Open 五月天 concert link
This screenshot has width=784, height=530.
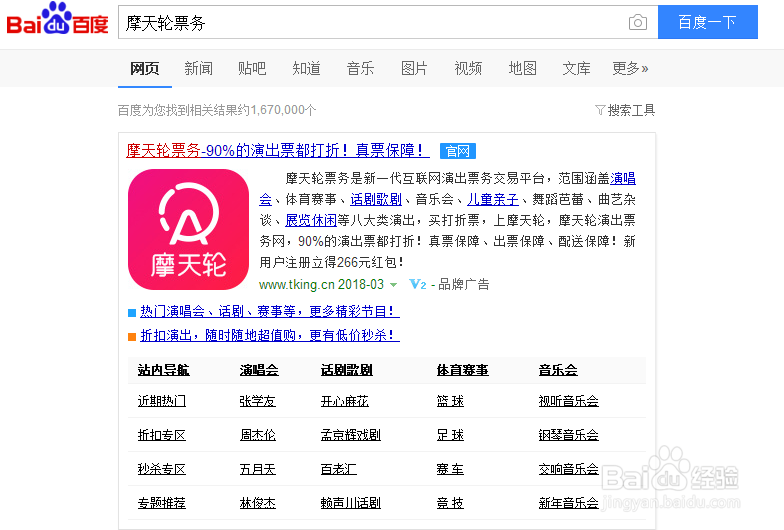[258, 469]
